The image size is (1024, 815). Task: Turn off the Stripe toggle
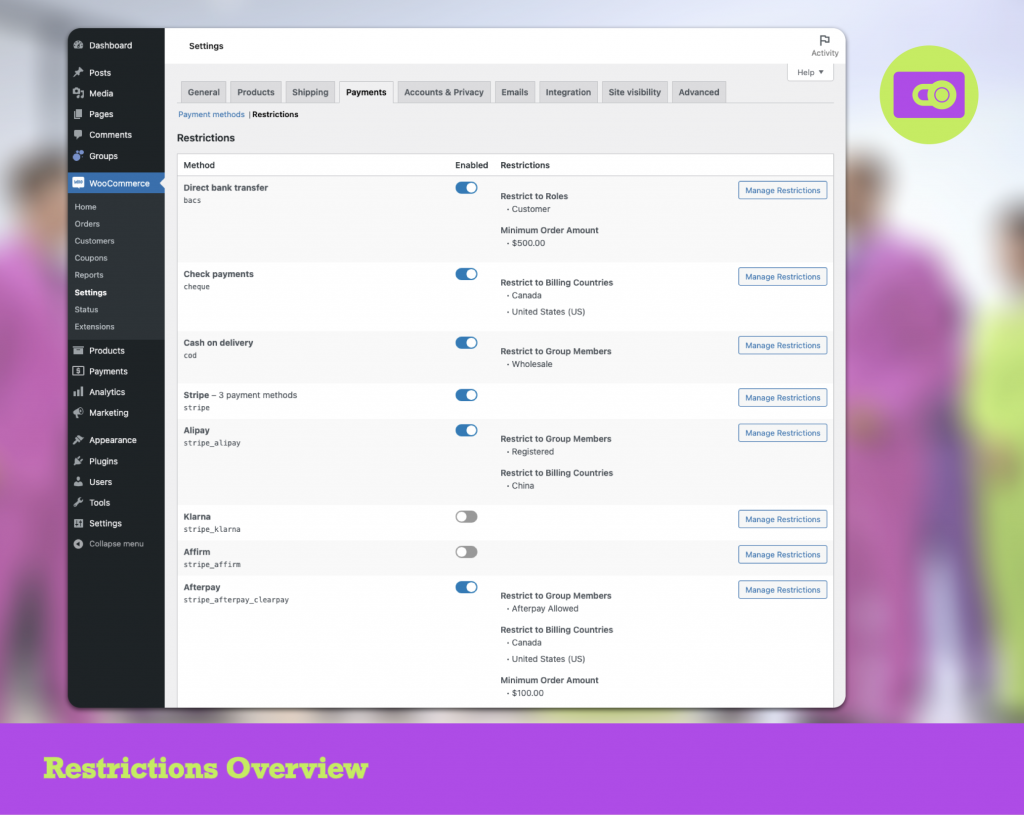pos(466,395)
